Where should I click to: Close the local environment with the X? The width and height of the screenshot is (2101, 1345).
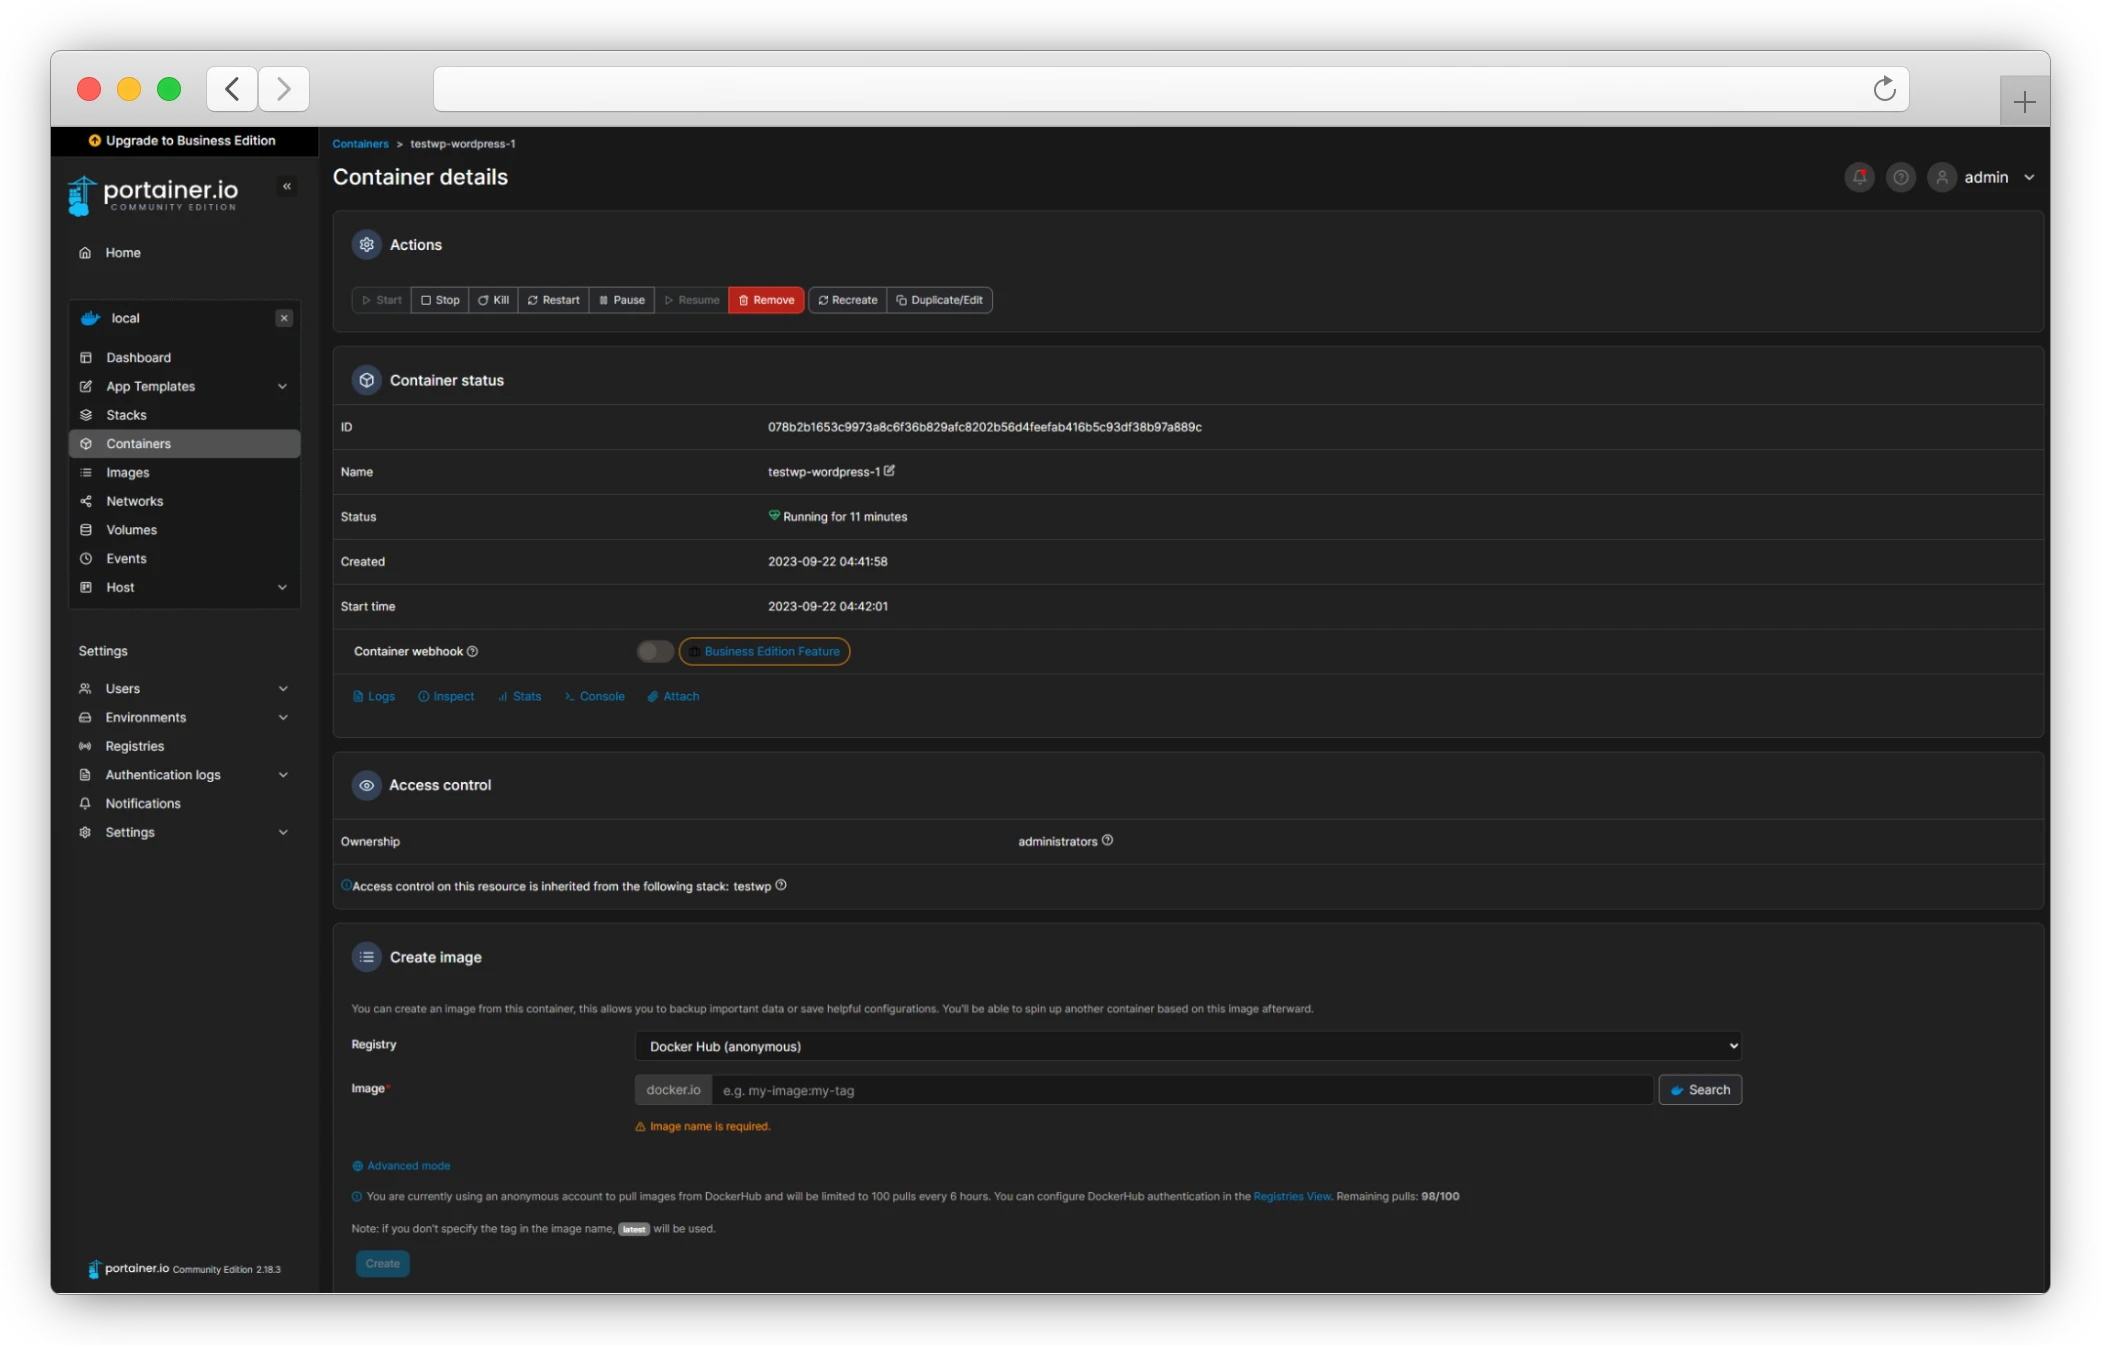click(284, 318)
